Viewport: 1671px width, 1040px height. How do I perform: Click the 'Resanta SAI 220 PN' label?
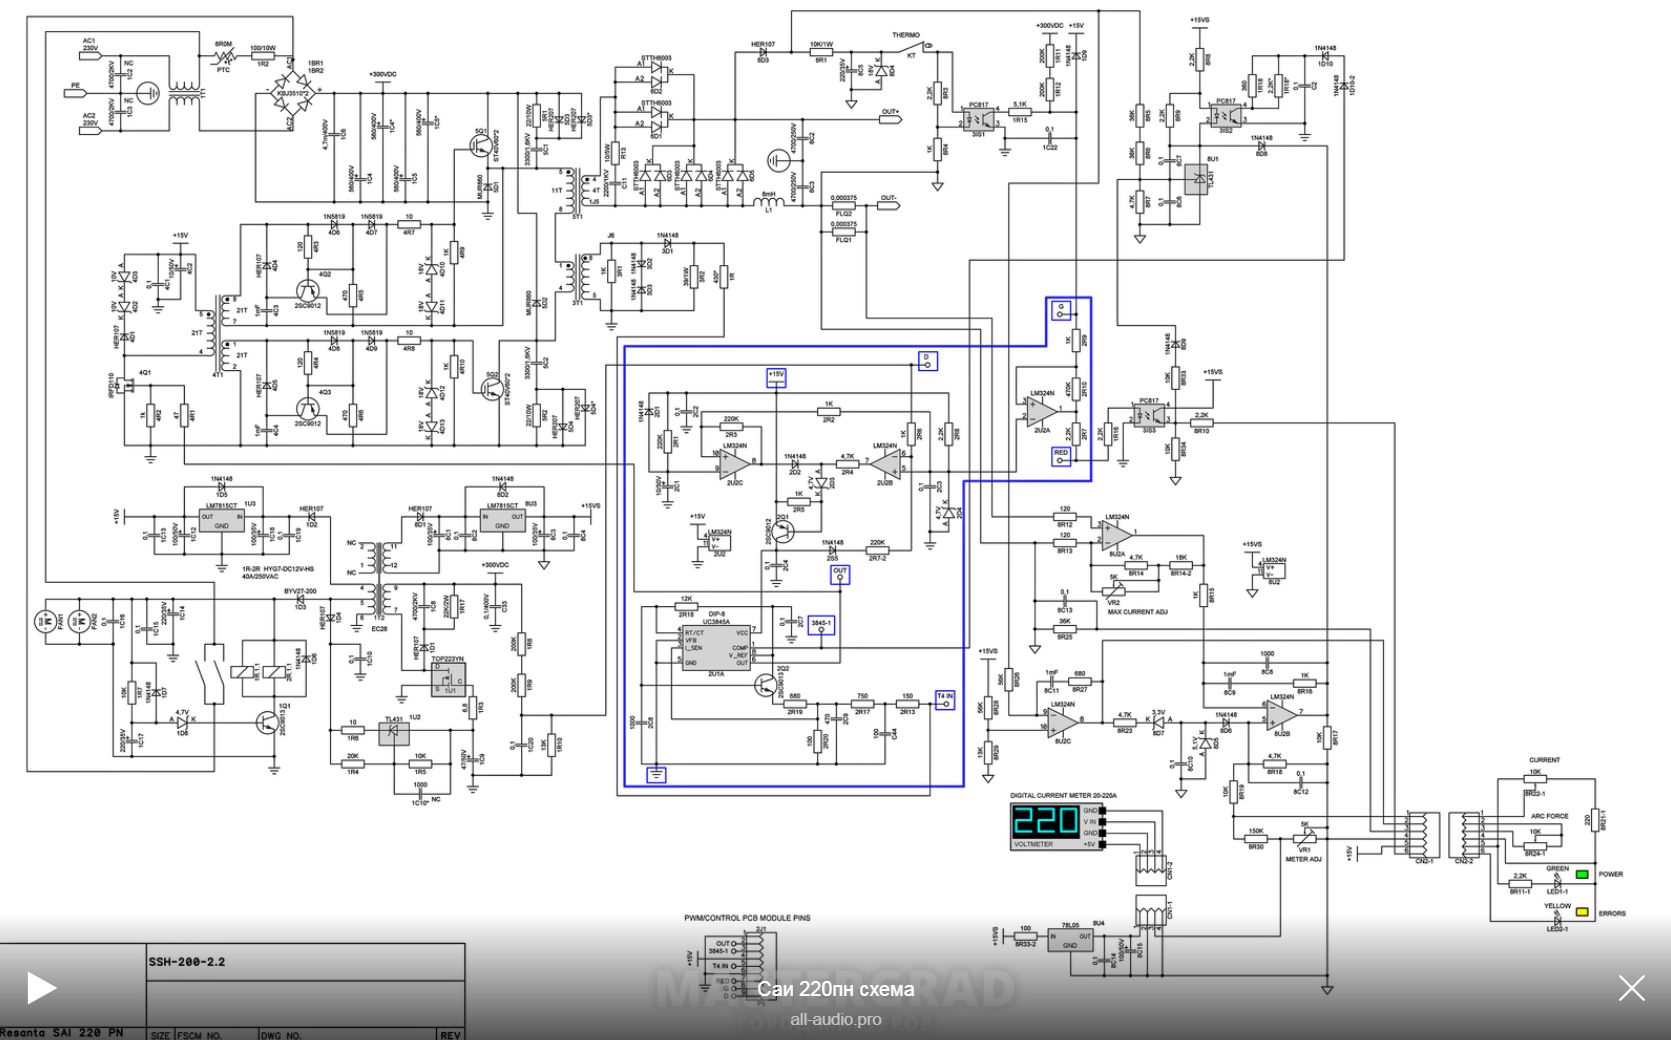(62, 1032)
